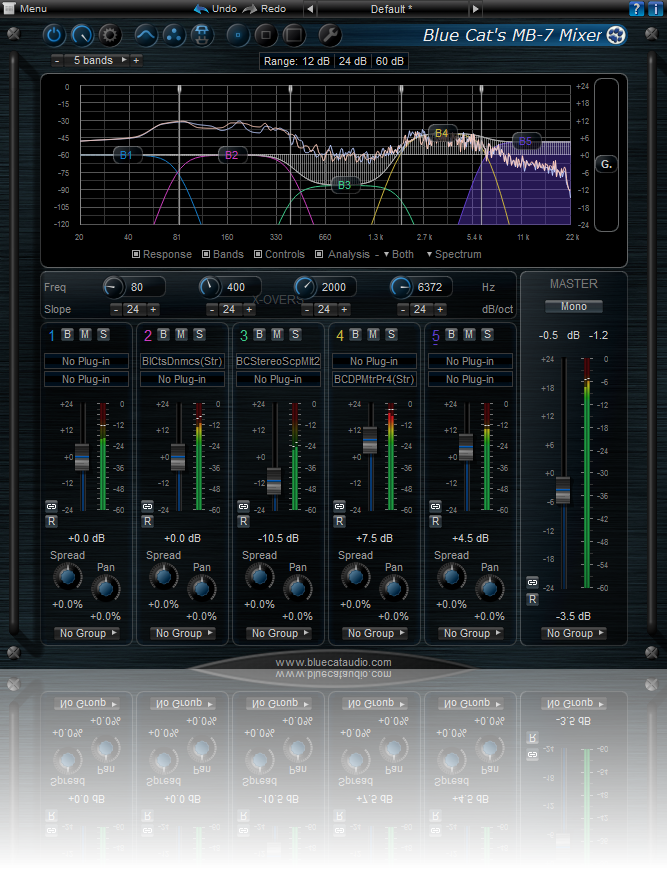Screen dimensions: 667x869
Task: Open the master No Group dropdown
Action: pos(574,633)
